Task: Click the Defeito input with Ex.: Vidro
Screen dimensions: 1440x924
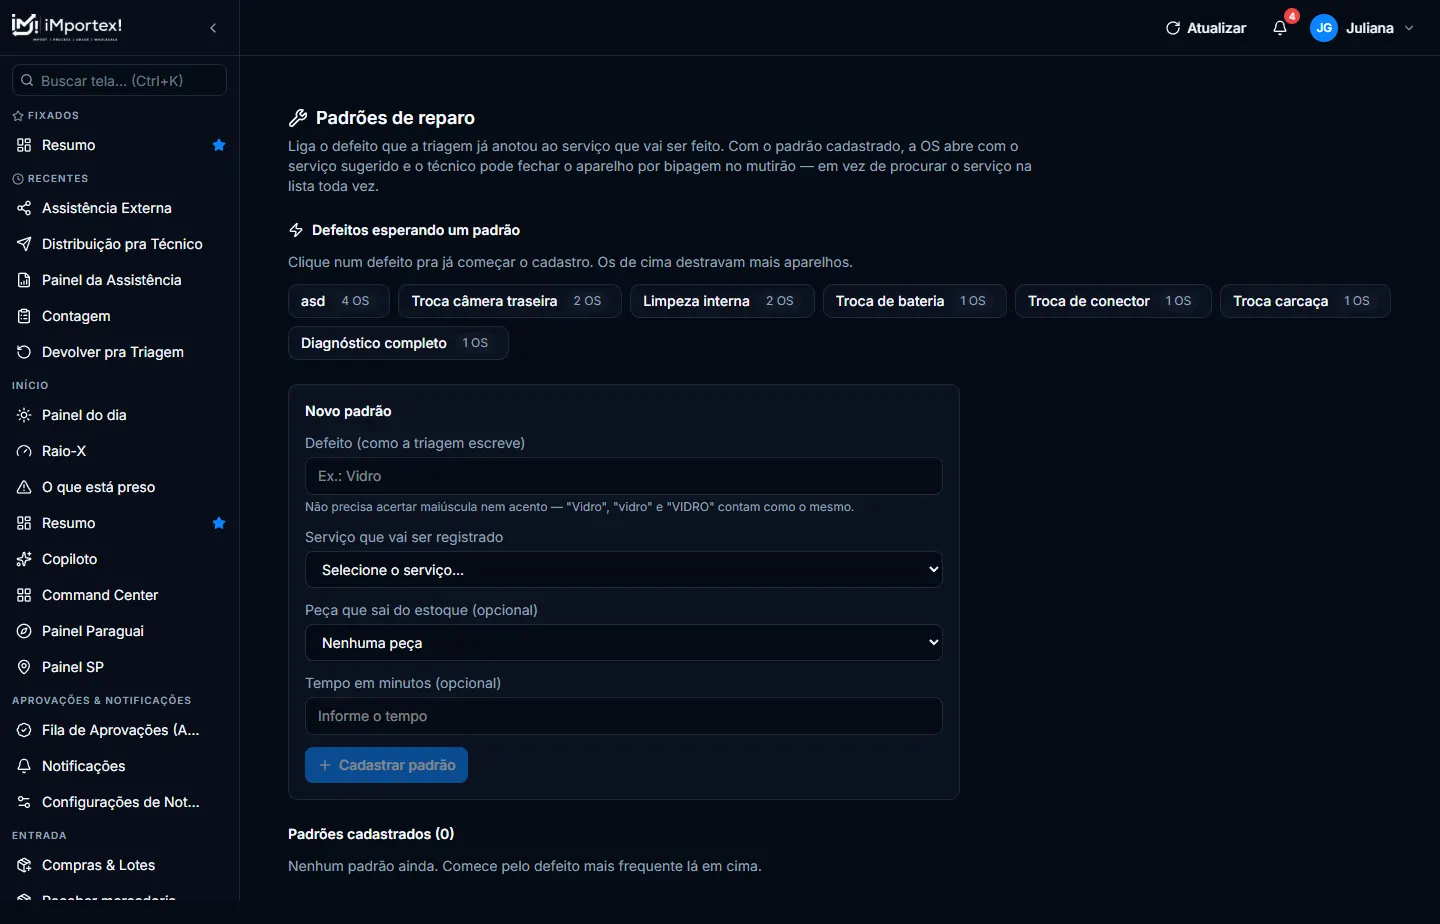Action: pos(624,476)
